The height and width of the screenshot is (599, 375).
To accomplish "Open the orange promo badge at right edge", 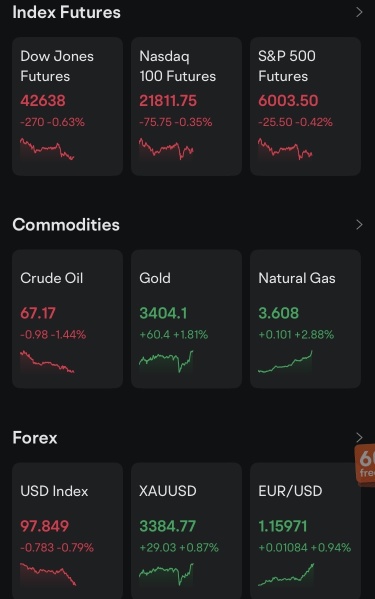I will click(365, 465).
